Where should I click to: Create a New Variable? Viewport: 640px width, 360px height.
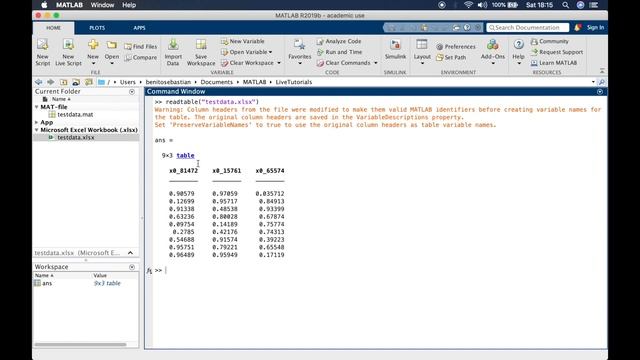tap(242, 41)
